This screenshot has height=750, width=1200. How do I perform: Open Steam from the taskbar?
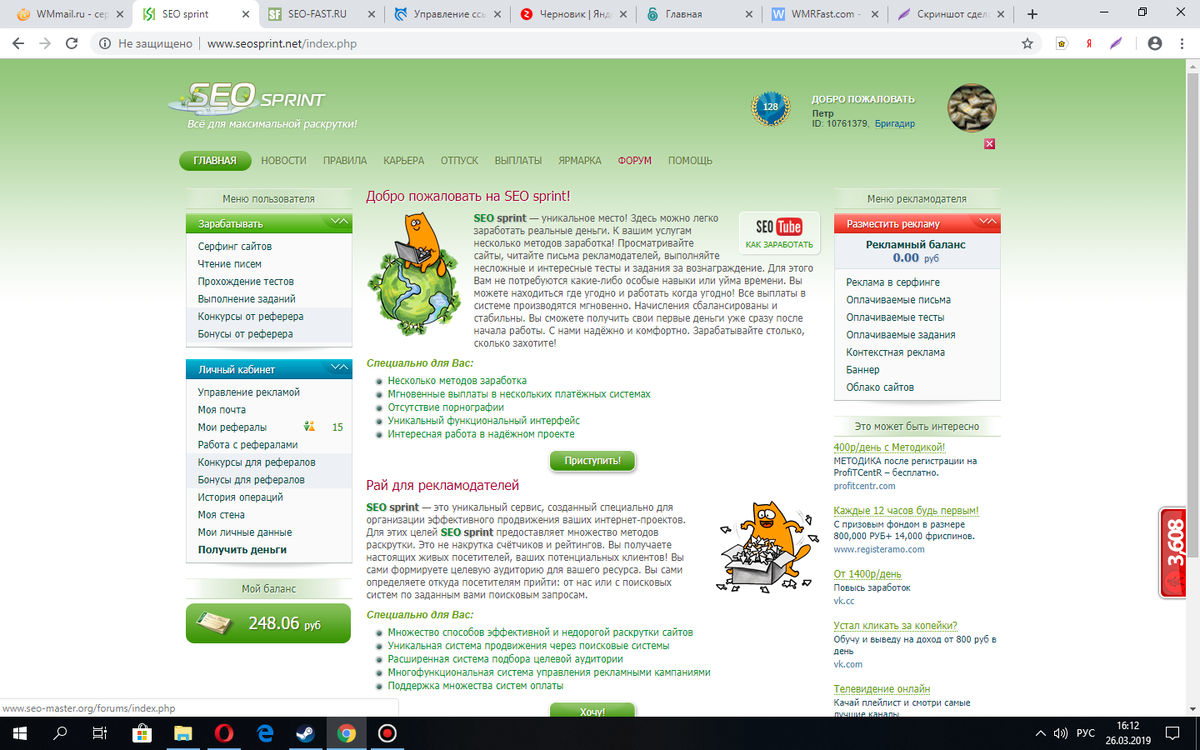coord(303,734)
